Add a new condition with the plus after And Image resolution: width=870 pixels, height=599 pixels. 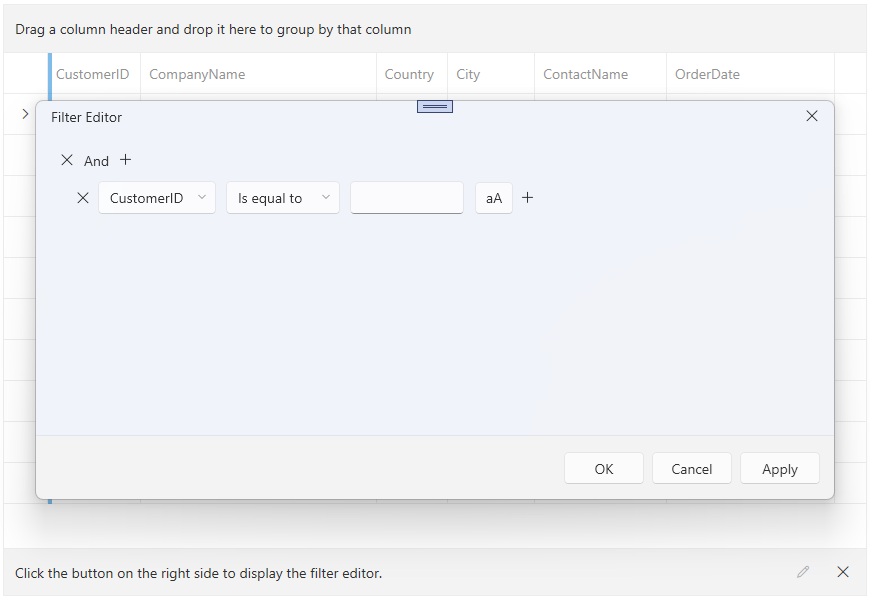pos(126,160)
